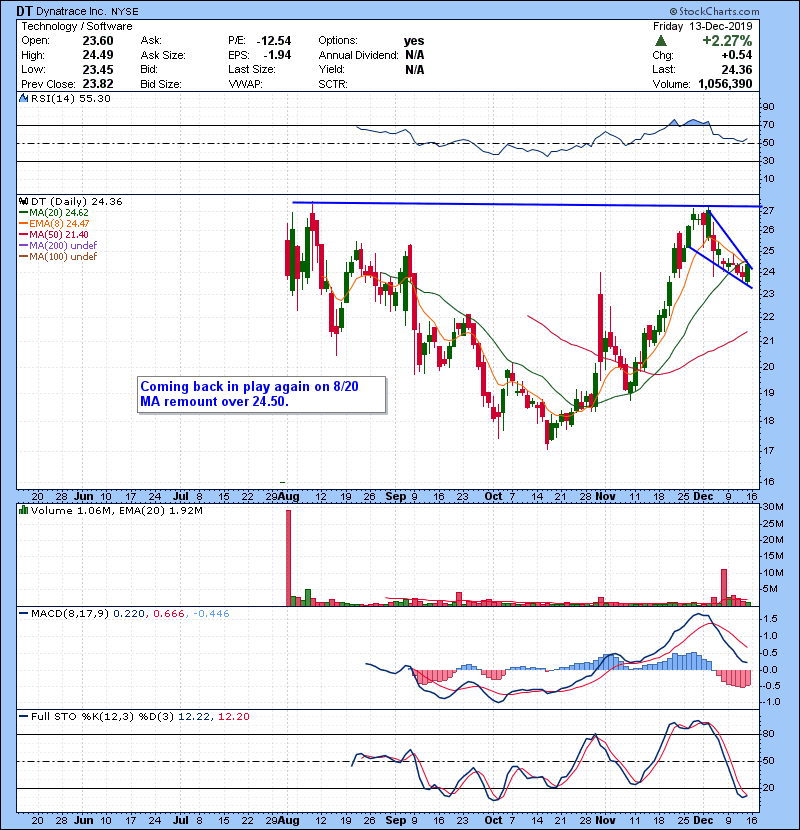Click the blue annotation about 8/20 MA remount
The image size is (800, 830).
coord(262,394)
